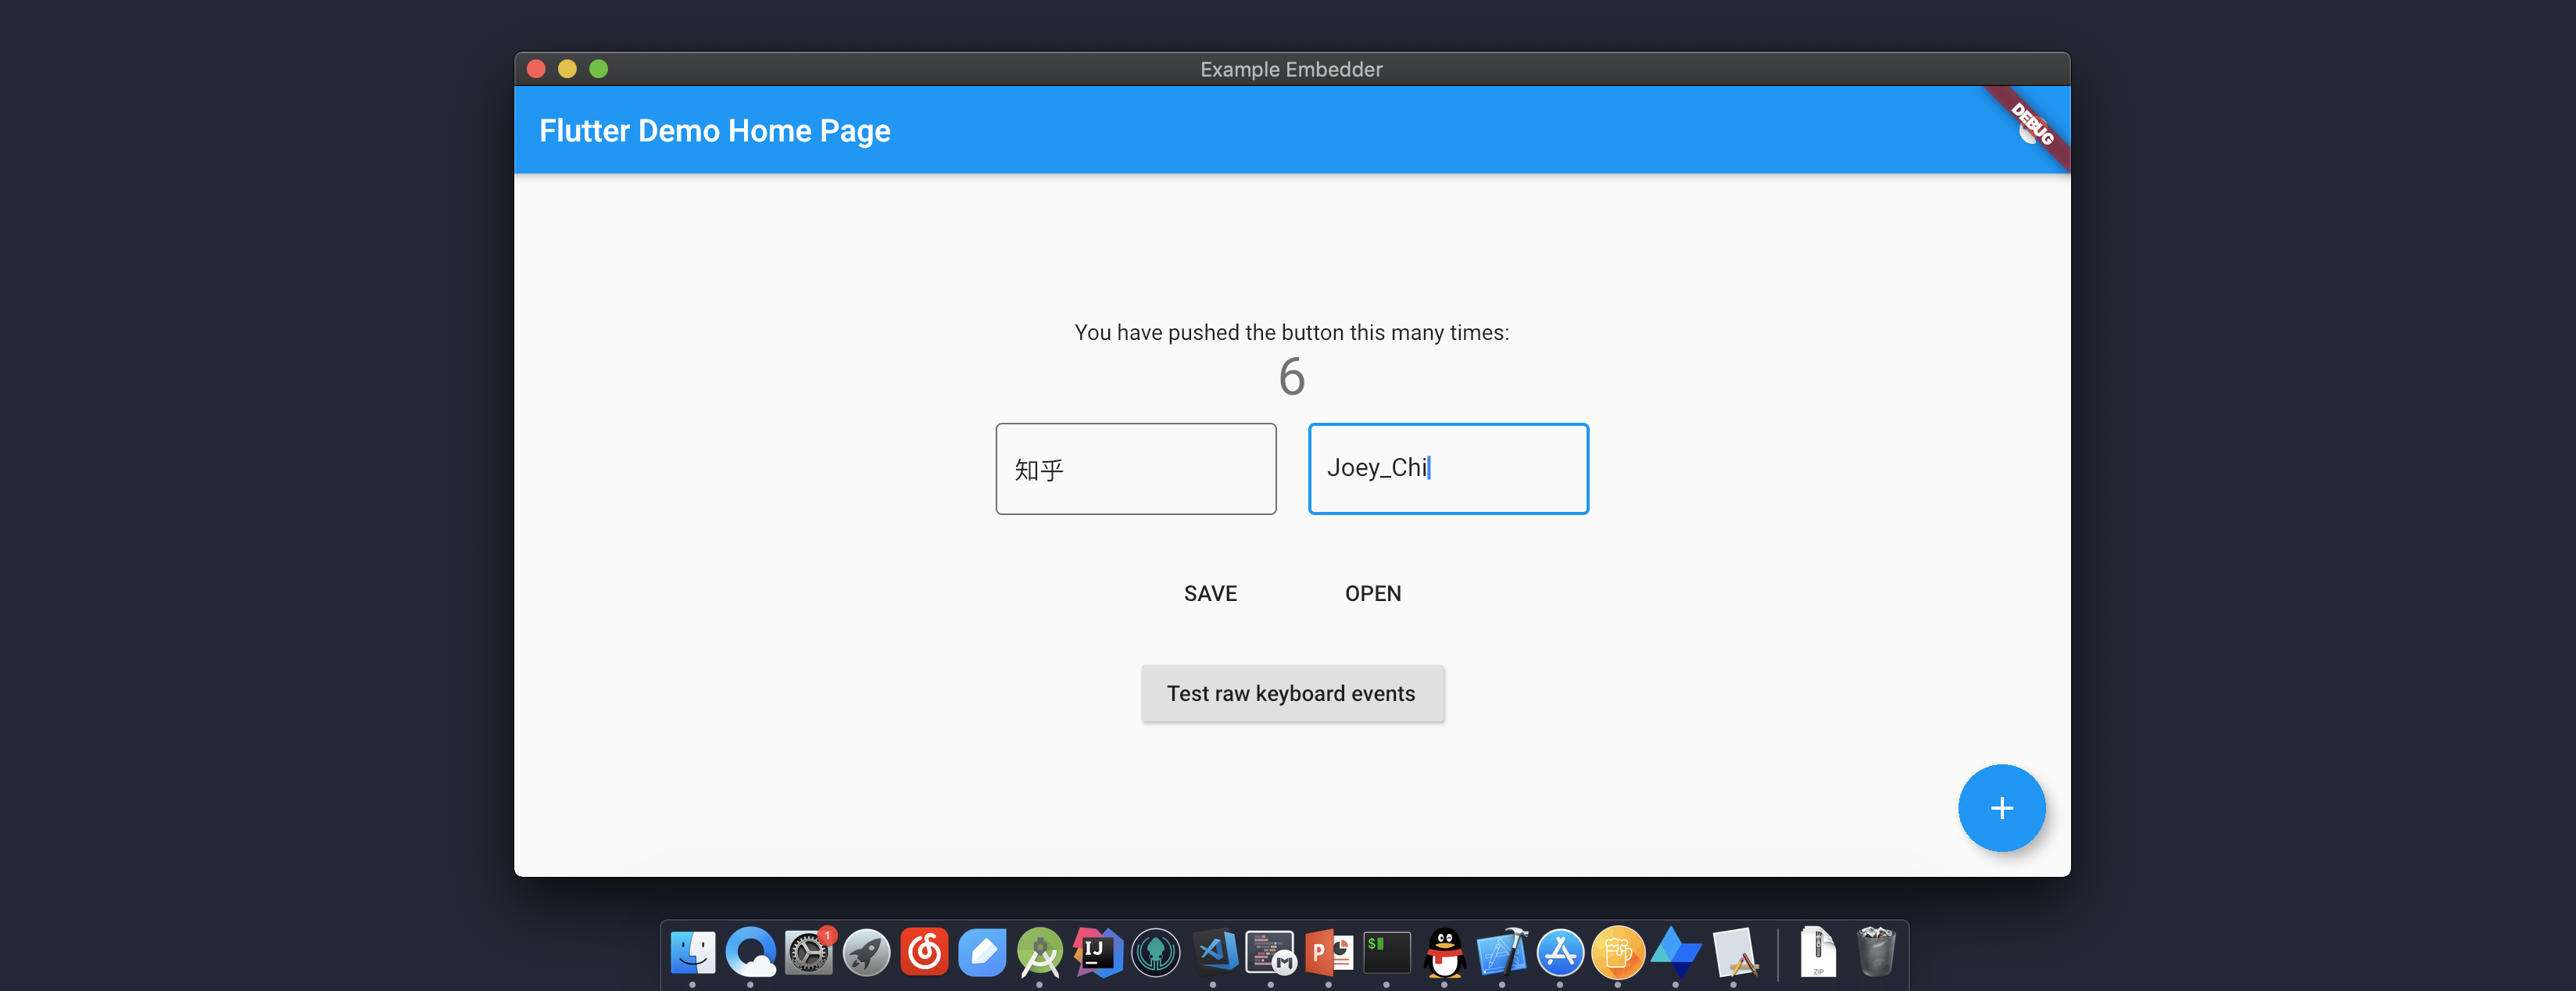Open the Trash in the Dock

[x=1877, y=953]
